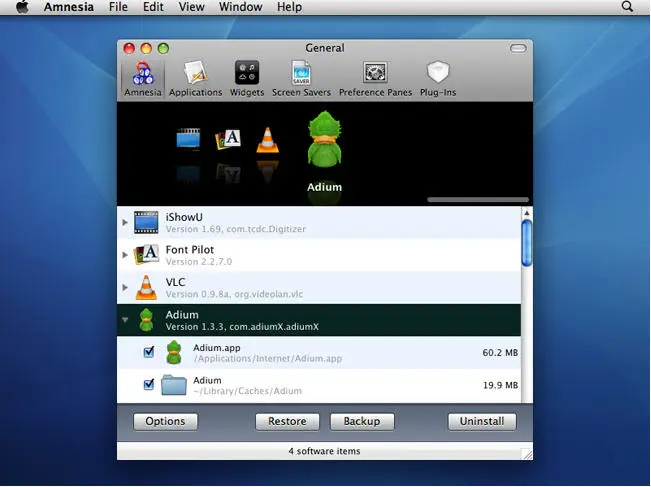Expand the VLC row
Image resolution: width=651 pixels, height=487 pixels.
coord(125,287)
